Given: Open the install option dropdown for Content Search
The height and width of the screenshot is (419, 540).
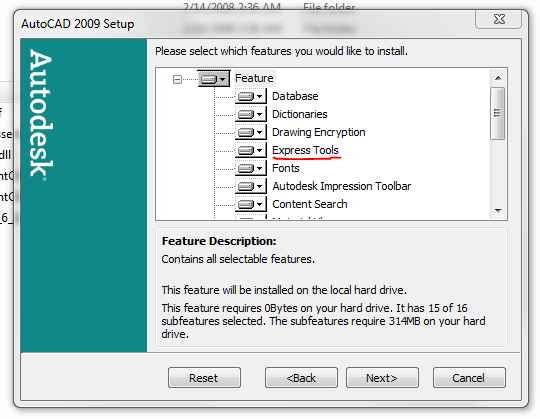Looking at the screenshot, I should (251, 204).
